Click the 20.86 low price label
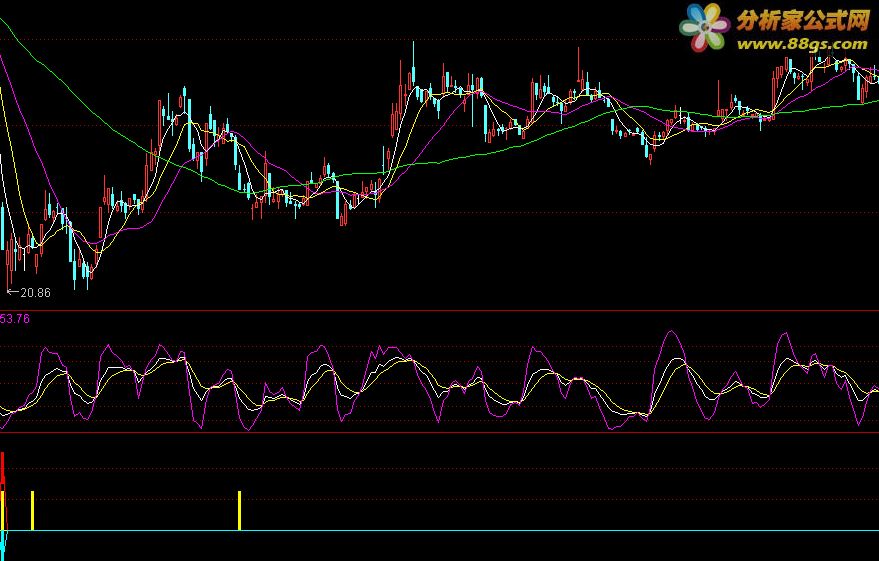 click(x=35, y=293)
